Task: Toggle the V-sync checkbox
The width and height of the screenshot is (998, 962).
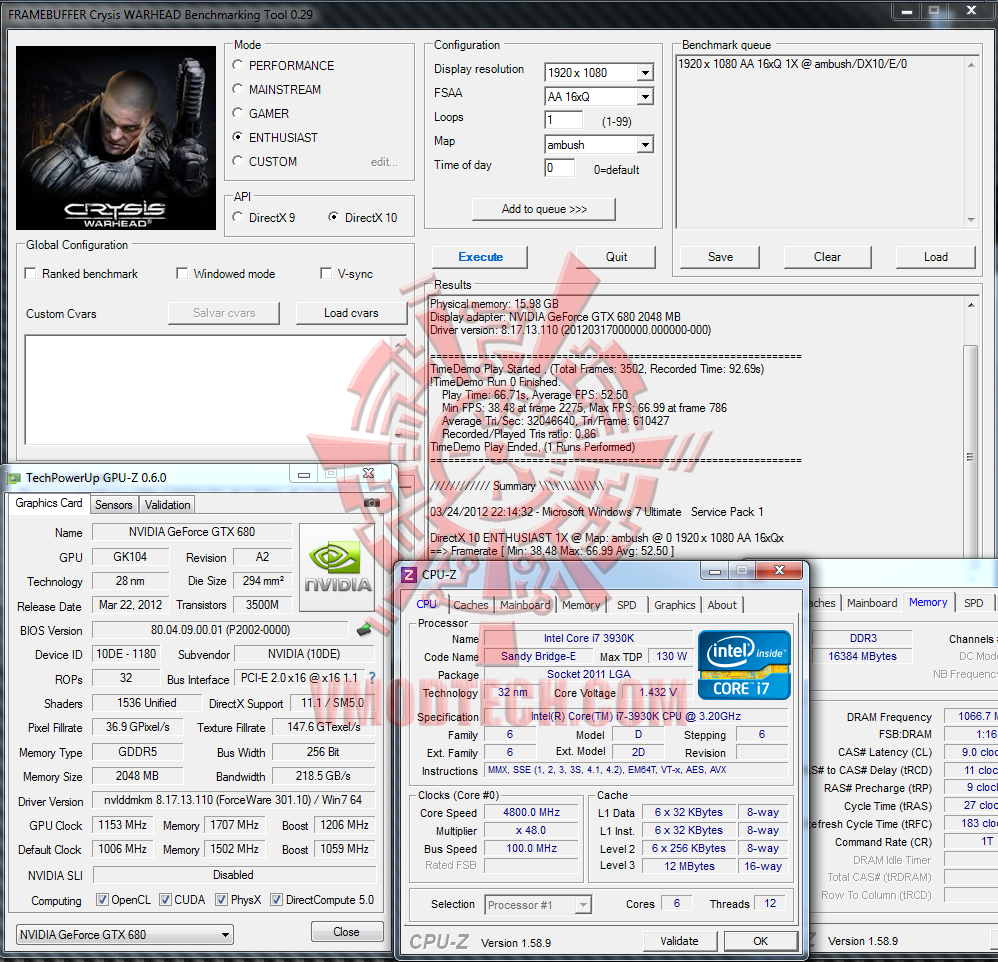Action: (326, 273)
